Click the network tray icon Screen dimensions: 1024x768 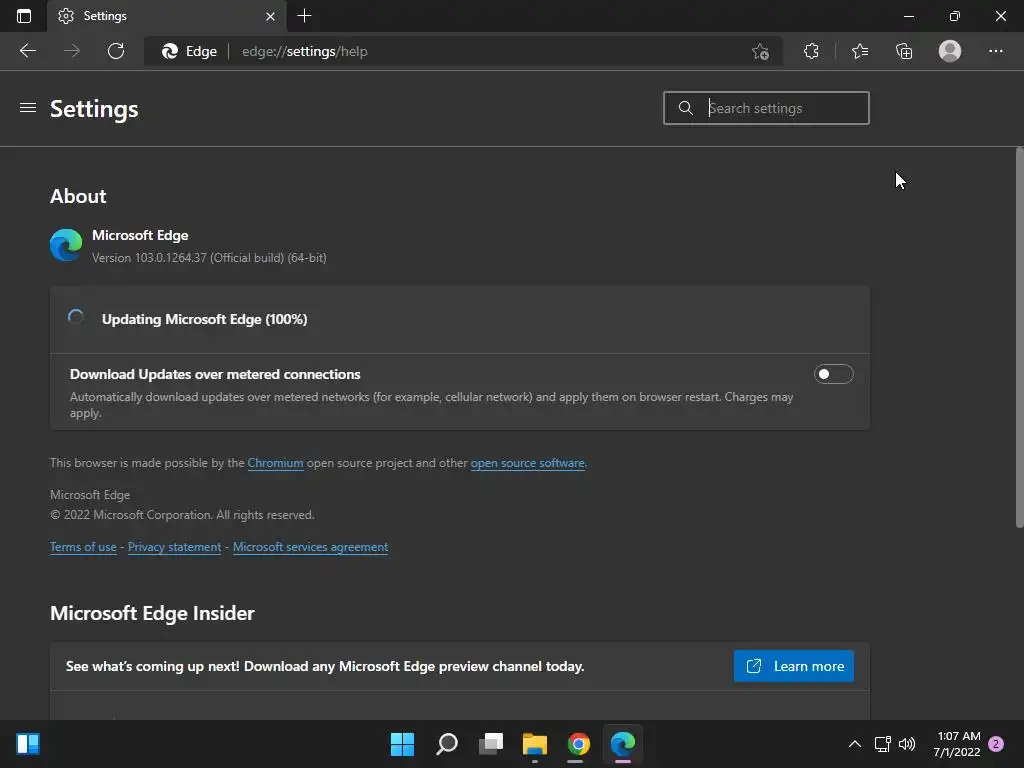[882, 744]
